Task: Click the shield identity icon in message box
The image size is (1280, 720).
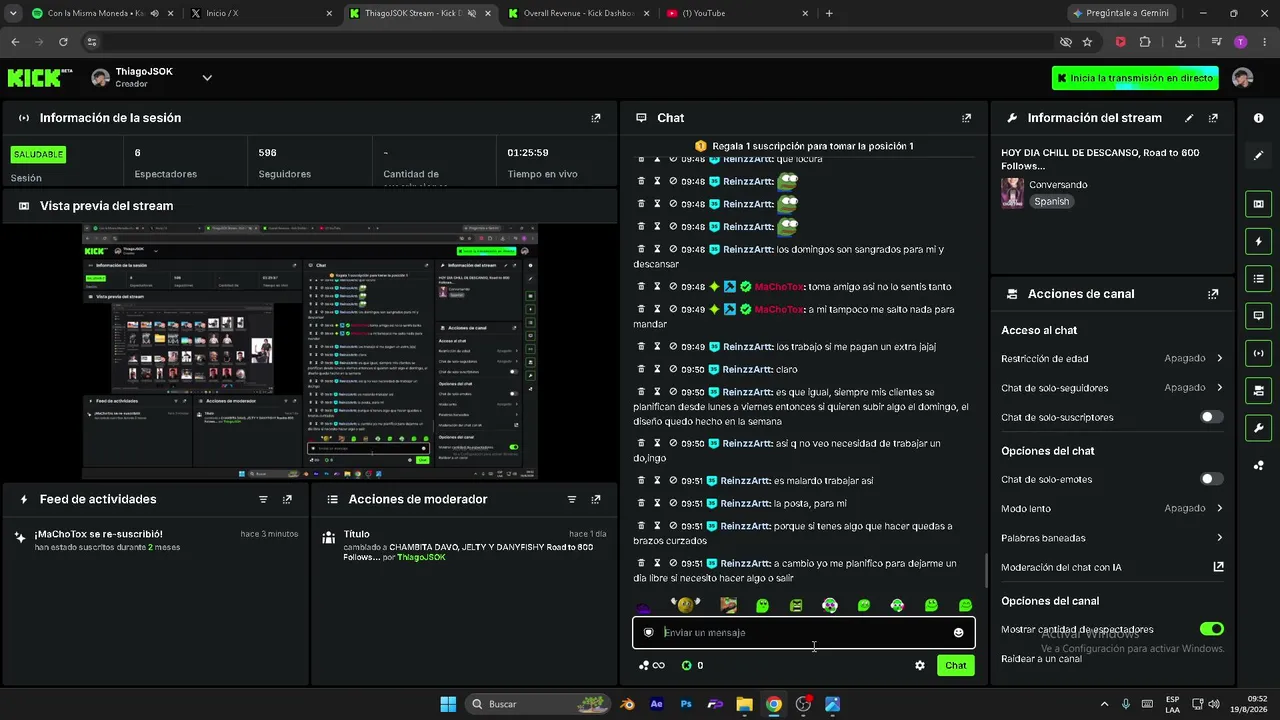Action: pos(648,632)
